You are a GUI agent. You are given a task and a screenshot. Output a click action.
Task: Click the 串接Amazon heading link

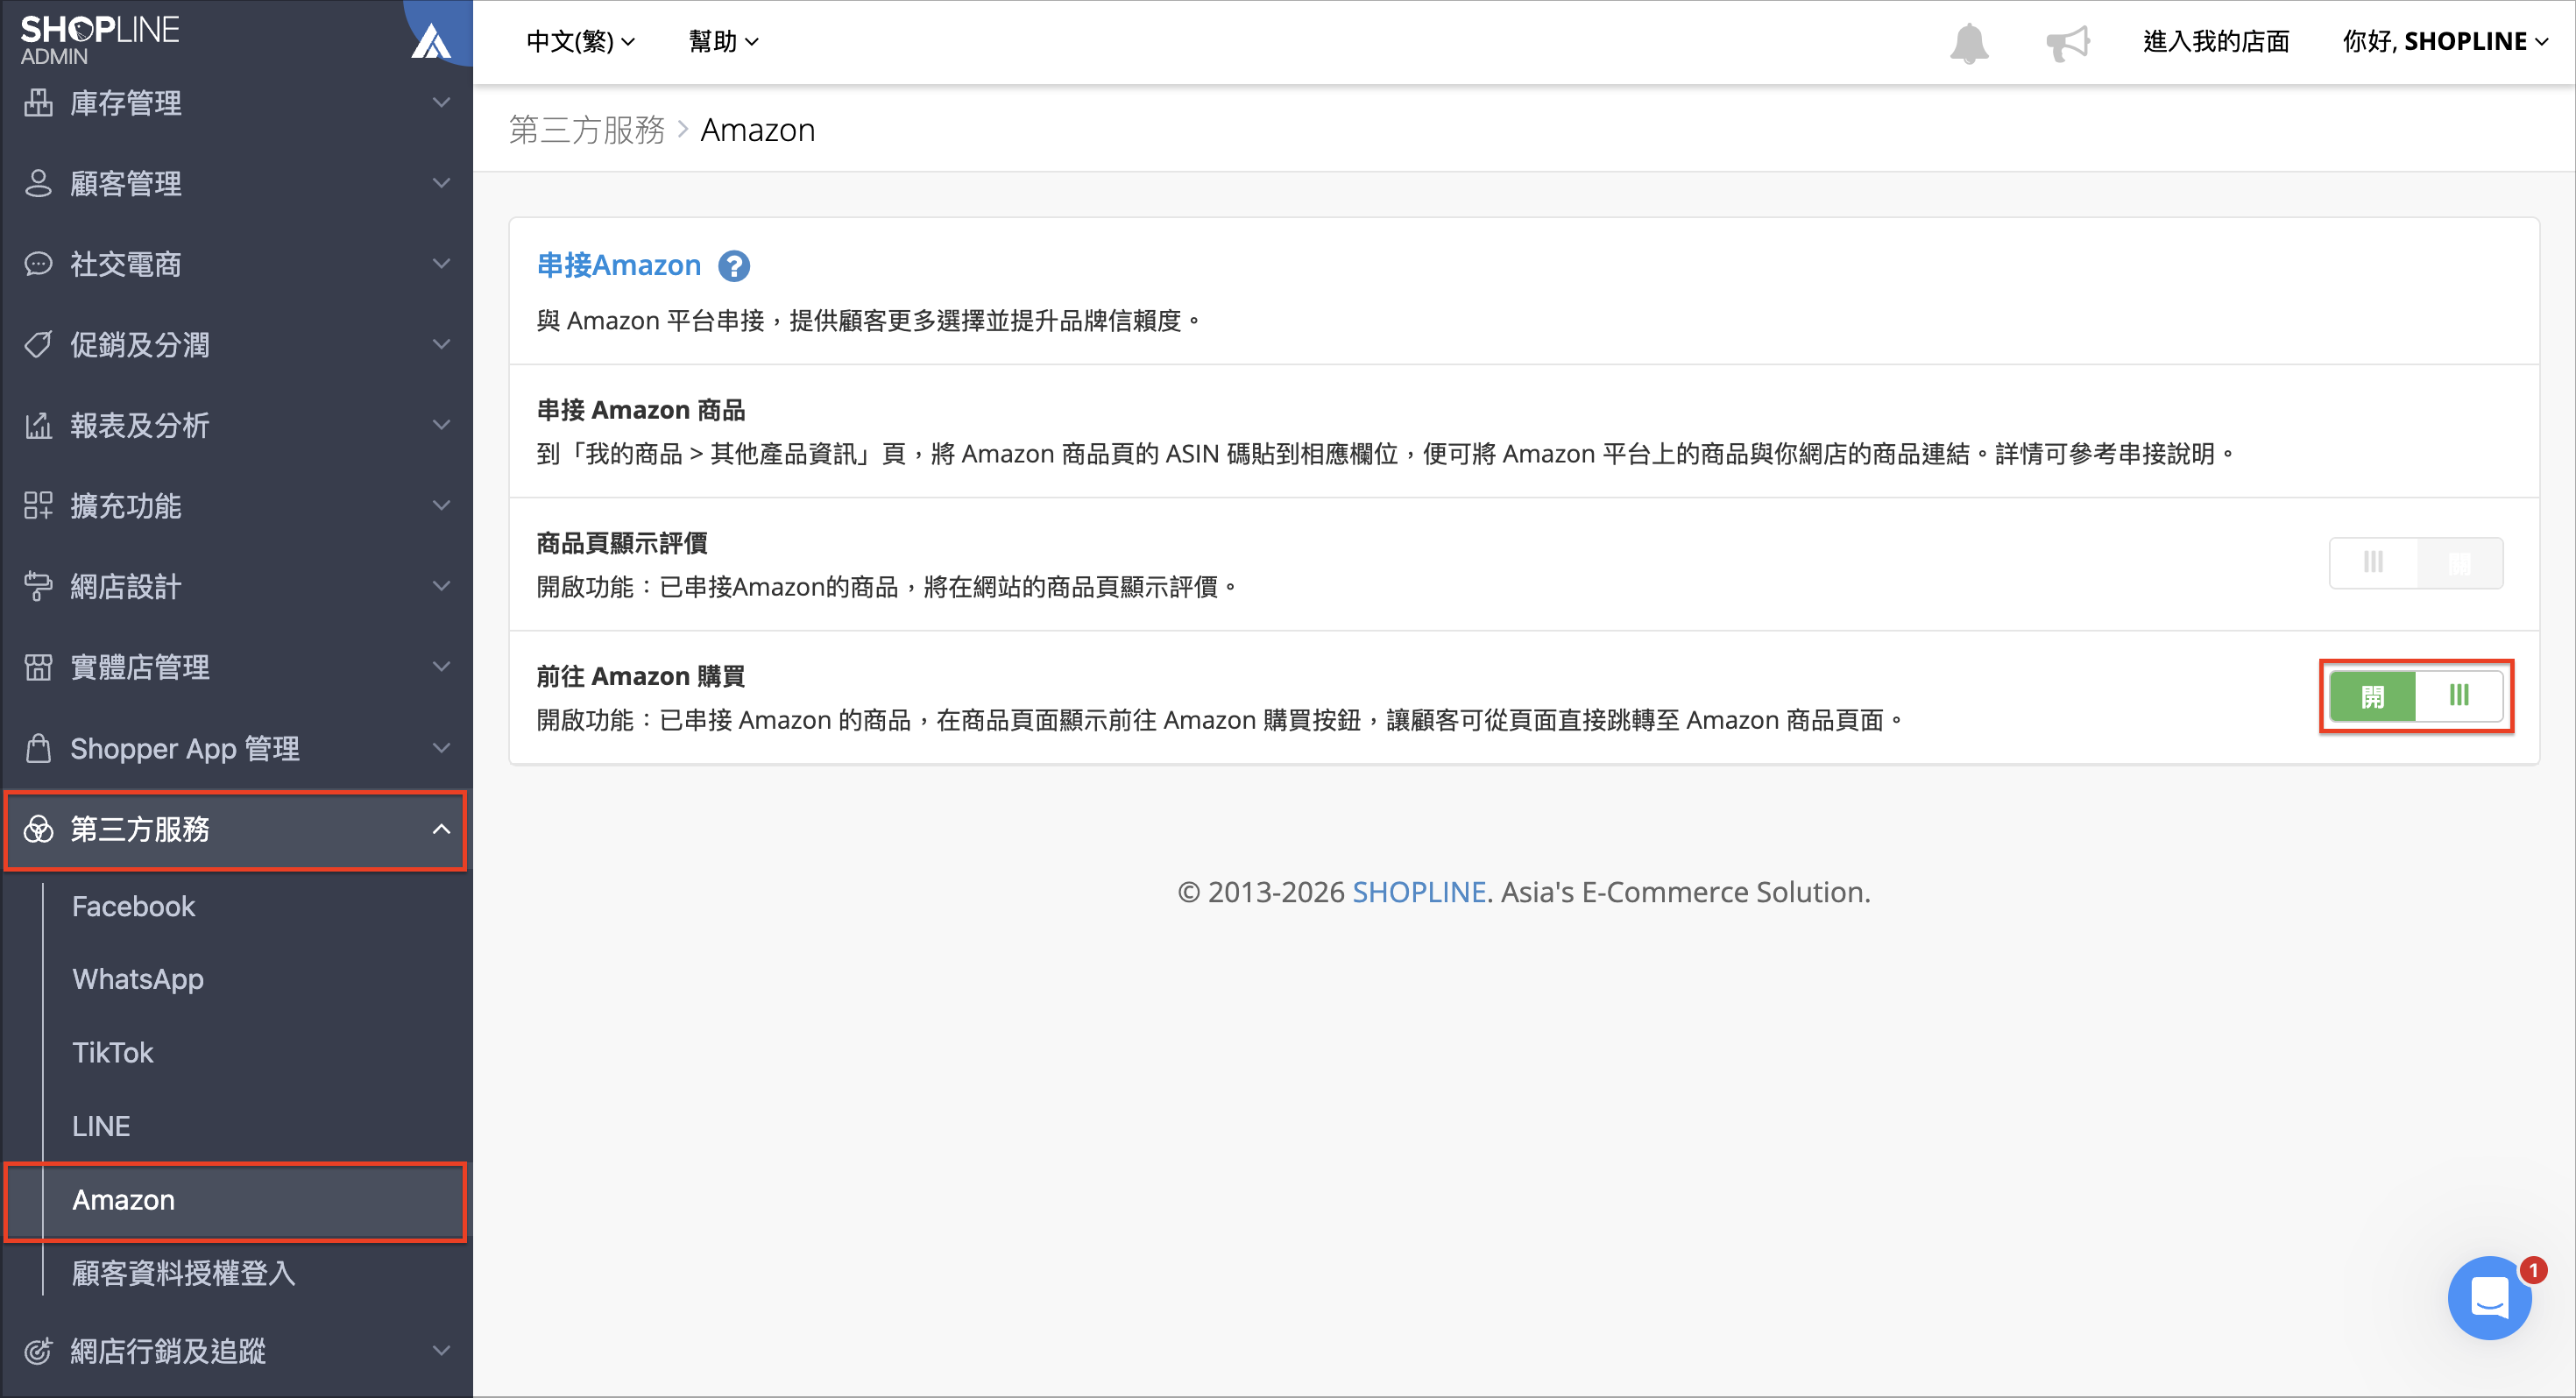click(x=619, y=266)
